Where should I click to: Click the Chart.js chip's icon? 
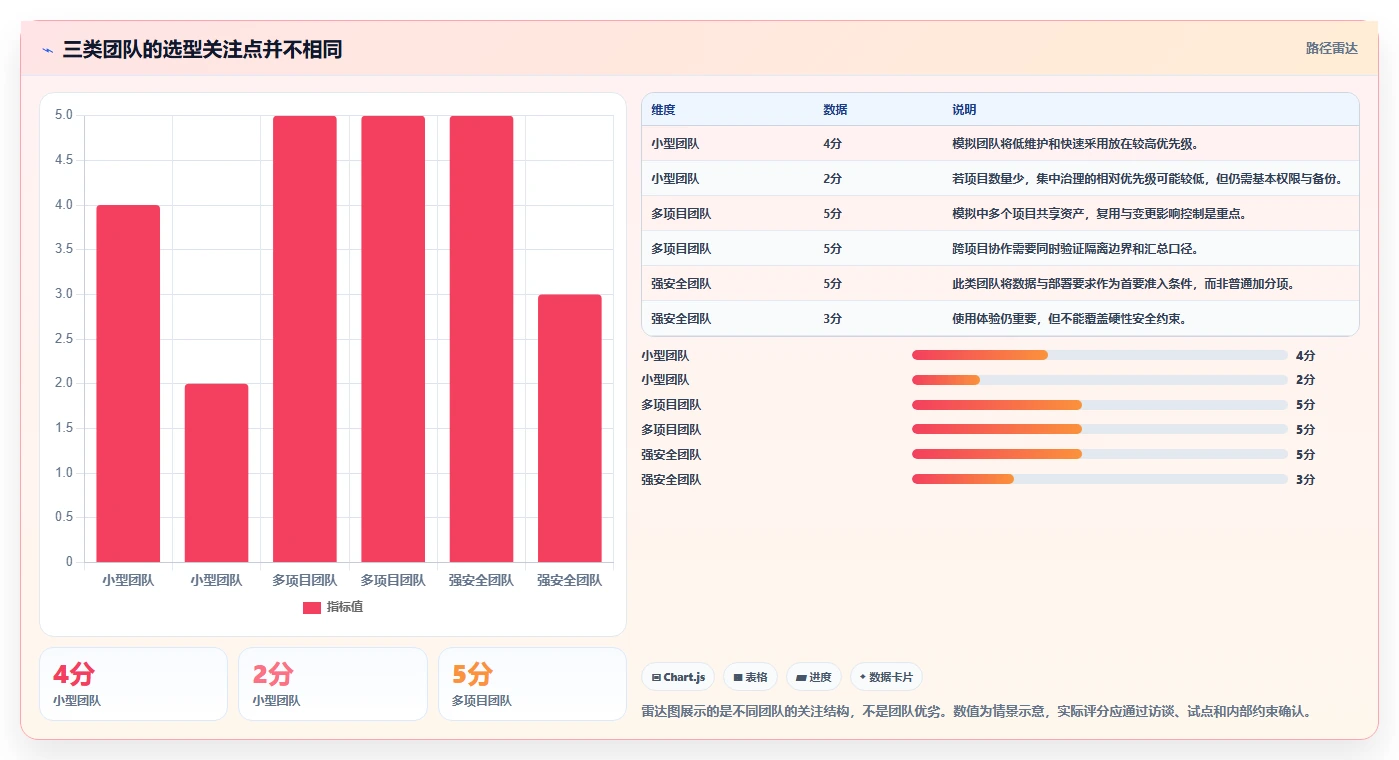coord(656,677)
